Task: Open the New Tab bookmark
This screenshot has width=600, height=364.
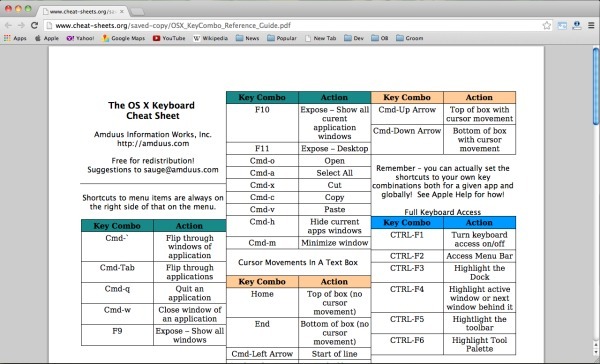Action: 321,38
